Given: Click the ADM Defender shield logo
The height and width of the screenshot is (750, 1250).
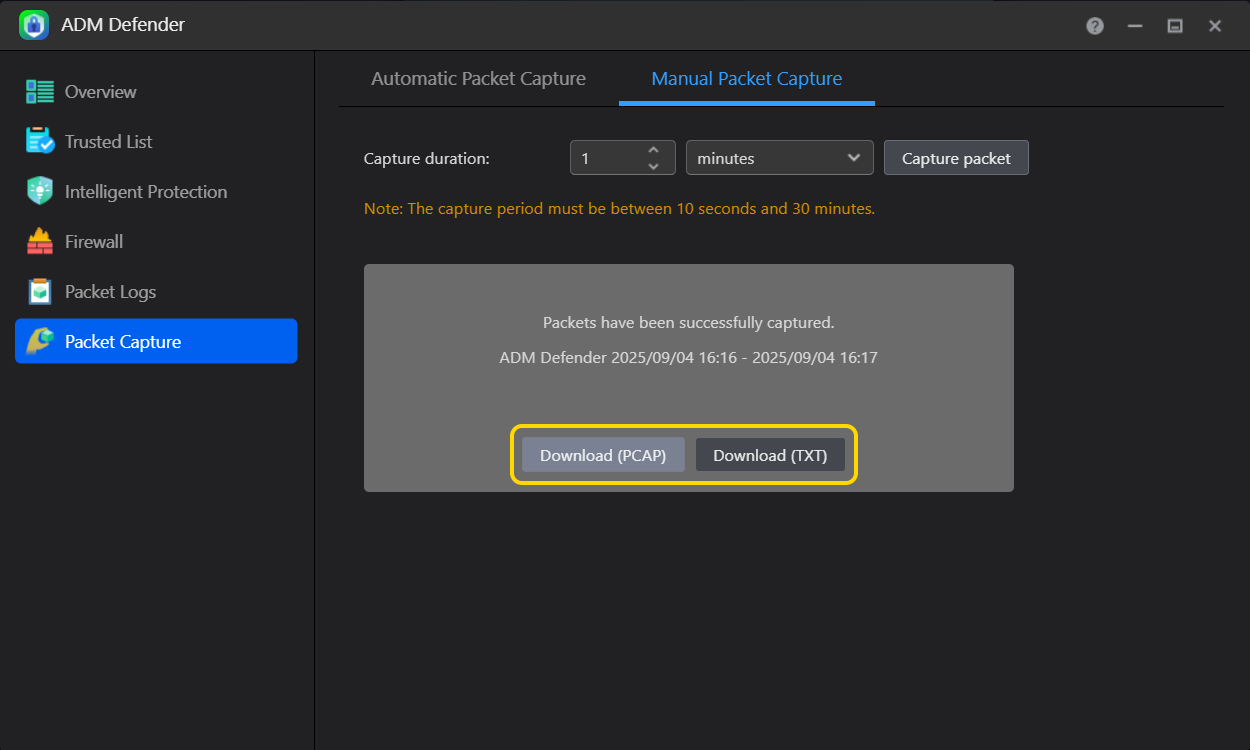Looking at the screenshot, I should click(x=34, y=25).
